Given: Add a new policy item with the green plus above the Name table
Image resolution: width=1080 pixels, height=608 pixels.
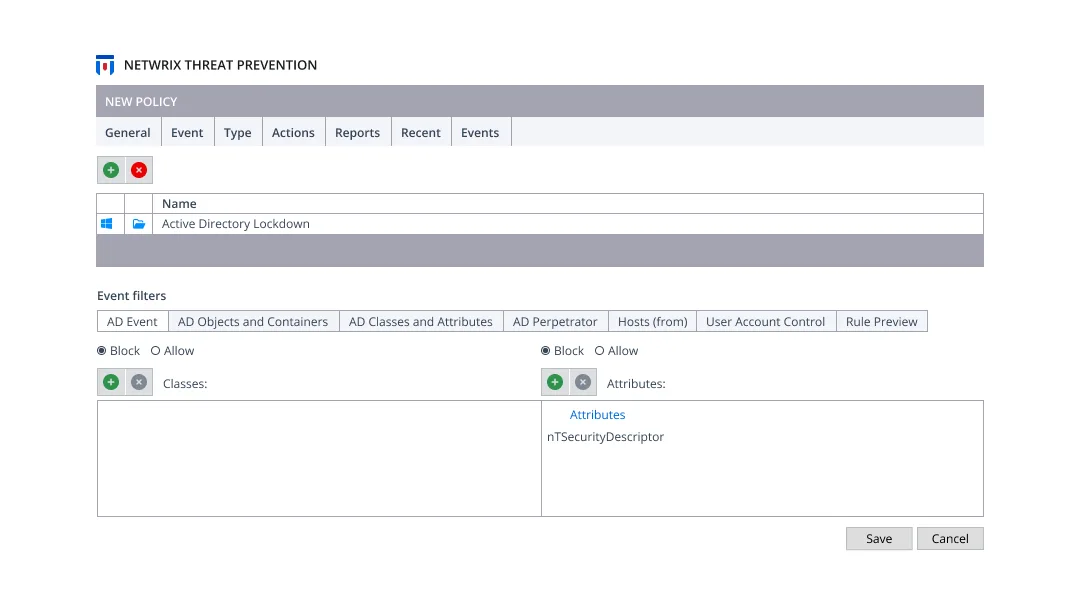Looking at the screenshot, I should (111, 170).
